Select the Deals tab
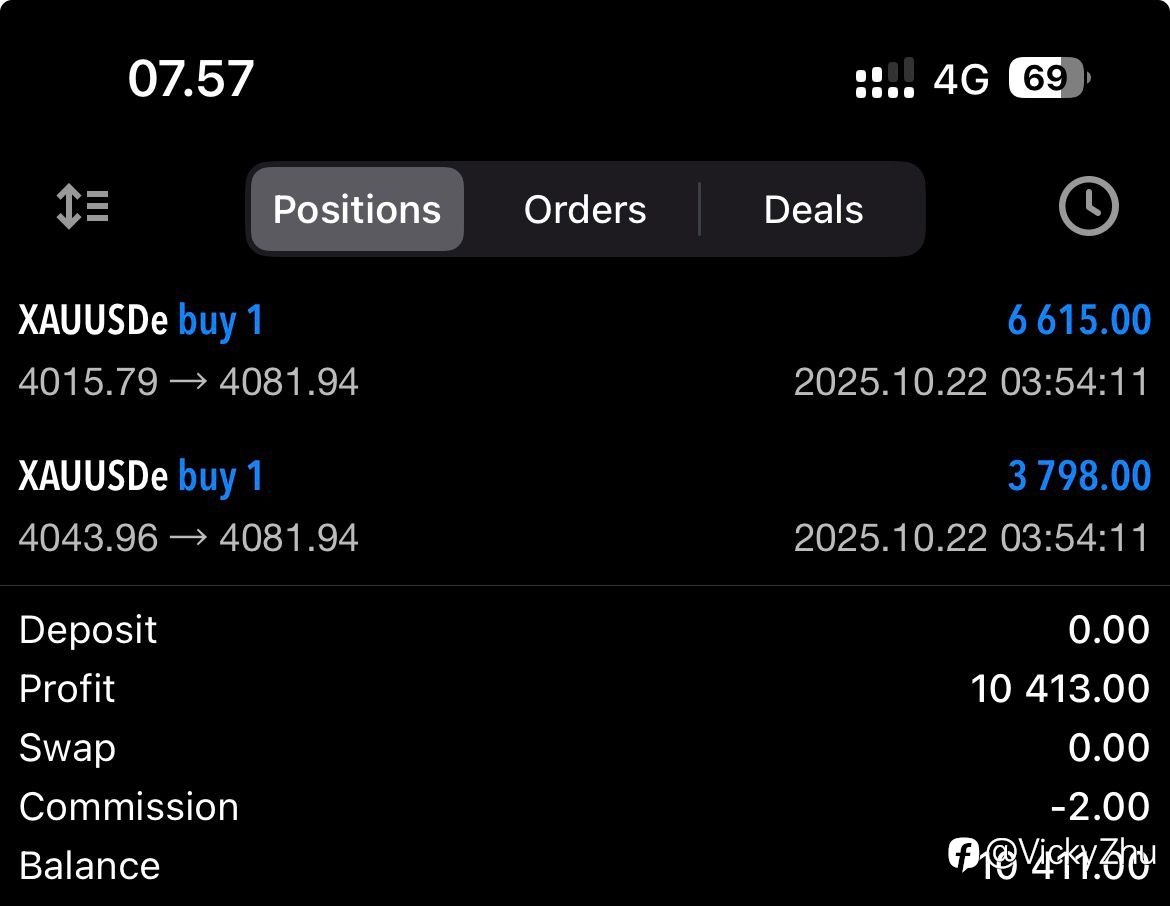Viewport: 1170px width, 906px height. click(813, 209)
